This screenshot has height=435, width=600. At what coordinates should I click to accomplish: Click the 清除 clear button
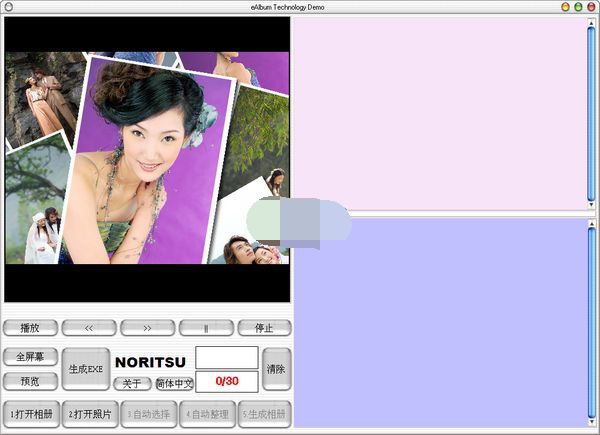(x=277, y=369)
